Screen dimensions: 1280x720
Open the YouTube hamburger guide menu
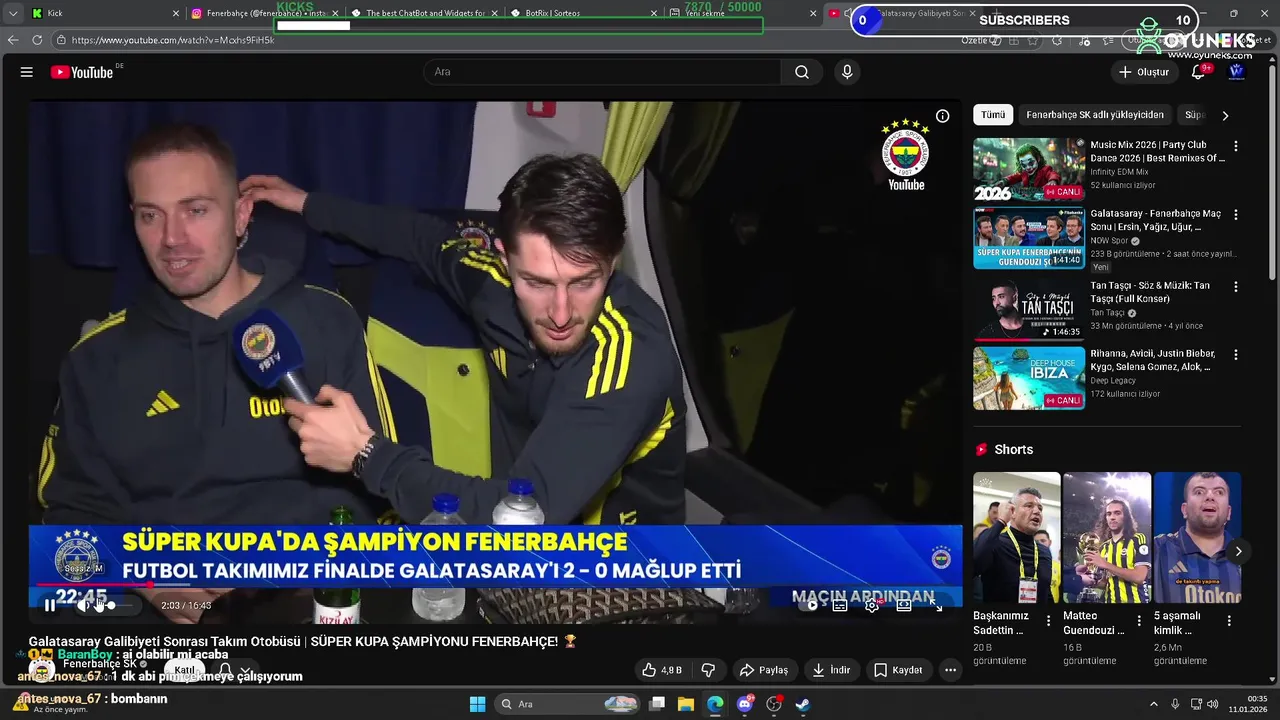pyautogui.click(x=27, y=72)
